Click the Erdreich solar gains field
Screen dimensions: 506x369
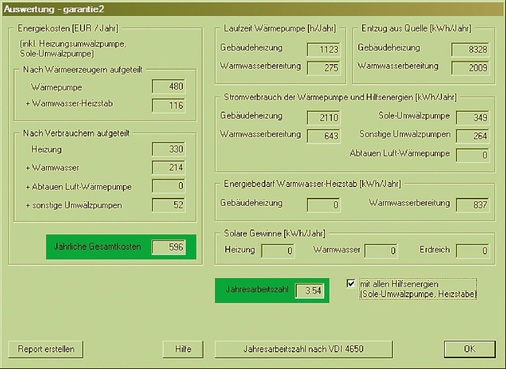472,251
